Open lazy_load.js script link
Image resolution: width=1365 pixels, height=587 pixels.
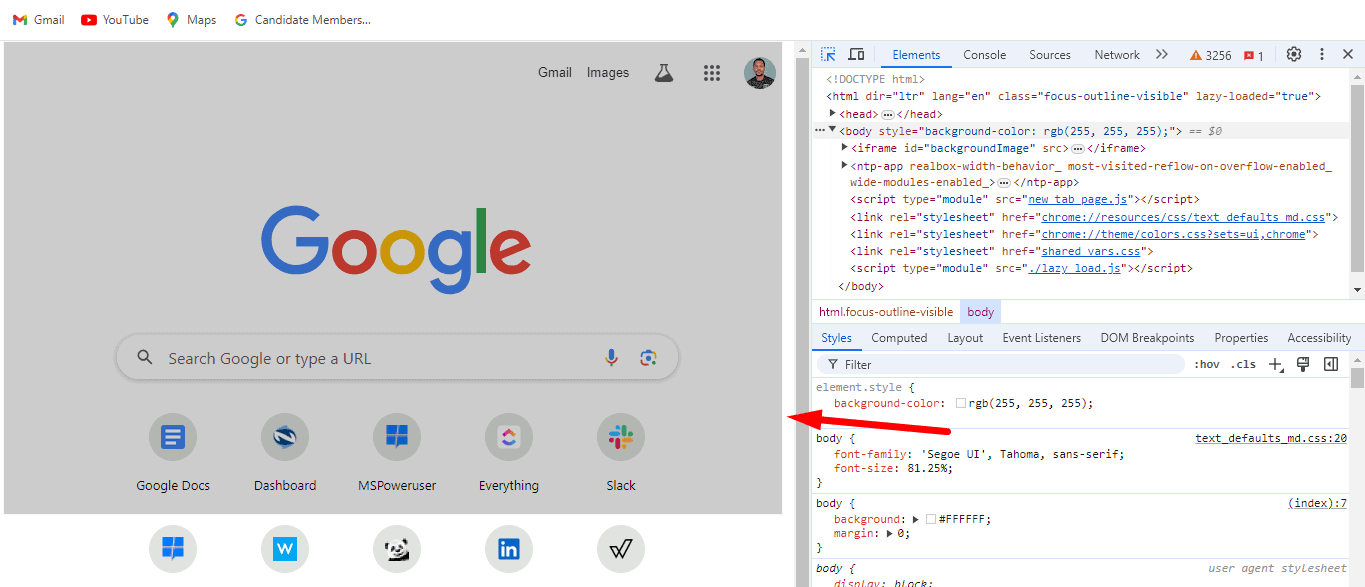pos(1074,268)
